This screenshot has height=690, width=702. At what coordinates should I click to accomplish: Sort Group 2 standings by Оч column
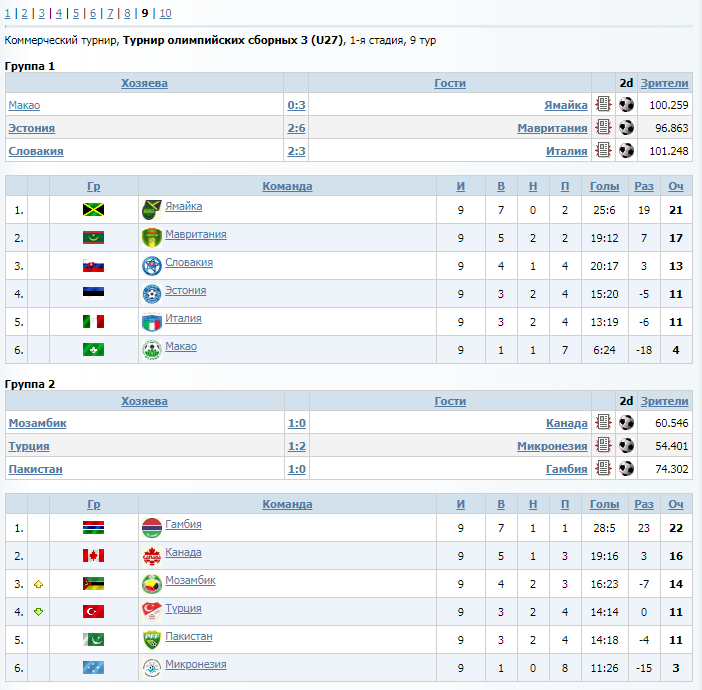pyautogui.click(x=675, y=504)
